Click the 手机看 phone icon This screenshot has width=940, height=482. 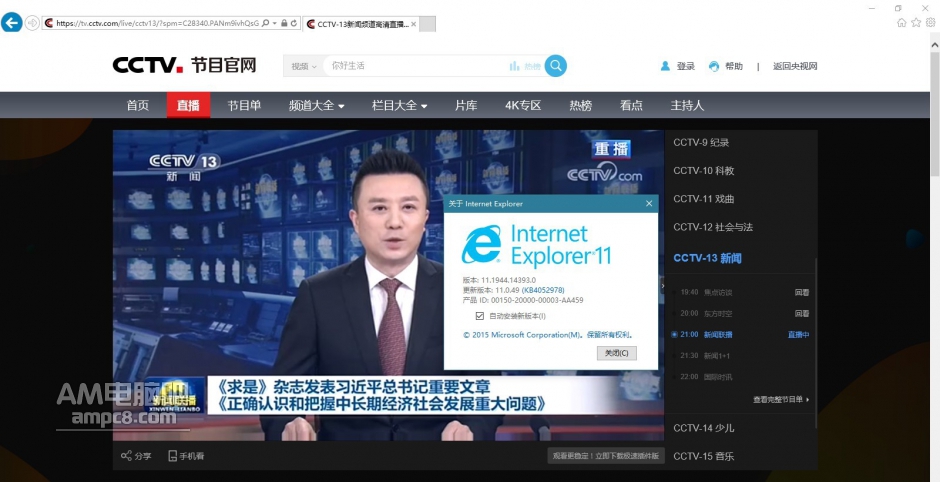coord(173,456)
